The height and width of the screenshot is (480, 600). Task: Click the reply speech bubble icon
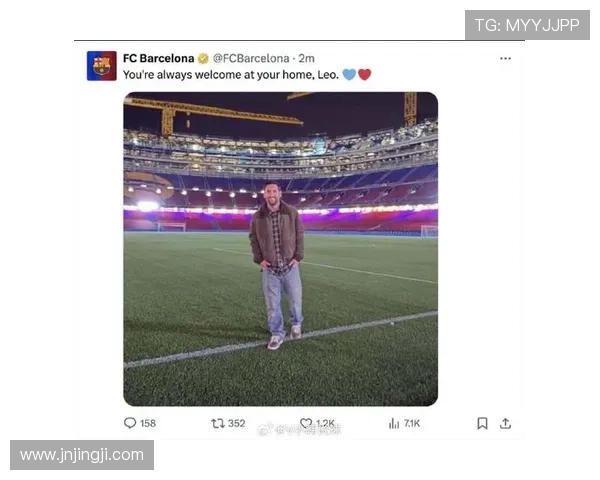pyautogui.click(x=130, y=423)
